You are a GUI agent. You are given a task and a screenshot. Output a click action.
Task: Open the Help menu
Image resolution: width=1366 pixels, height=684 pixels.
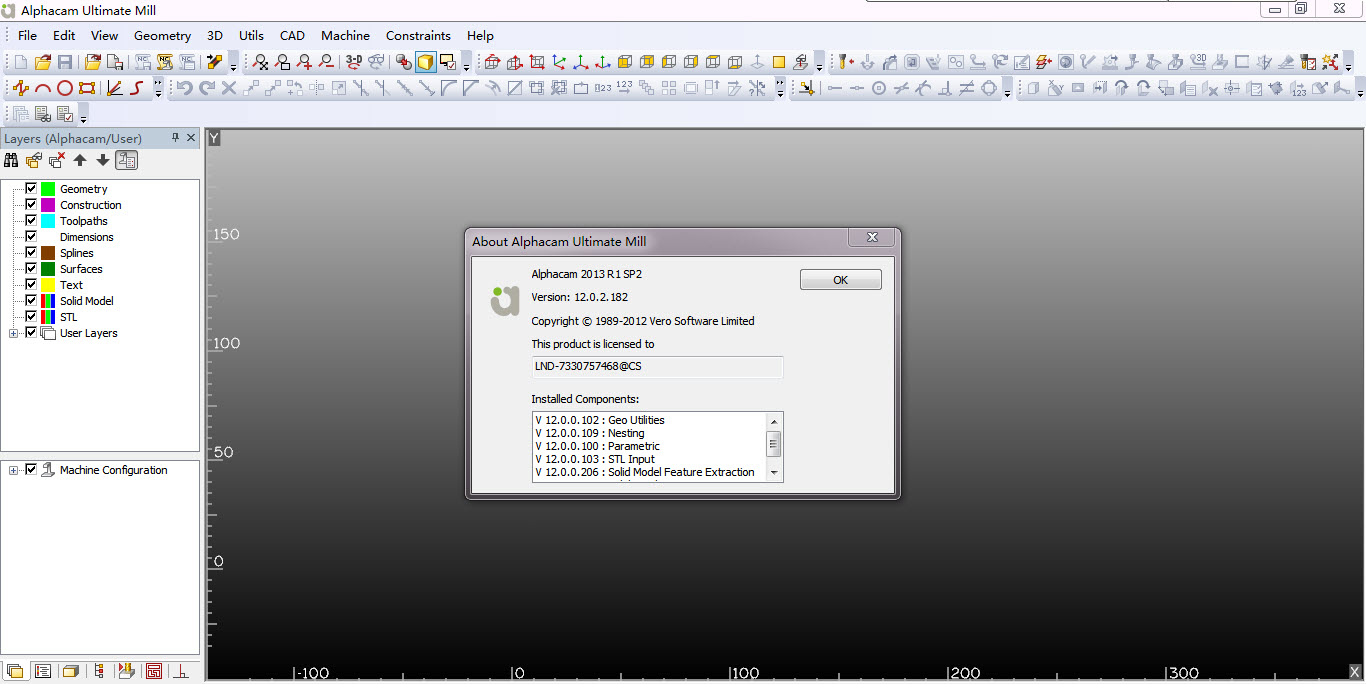[x=480, y=35]
